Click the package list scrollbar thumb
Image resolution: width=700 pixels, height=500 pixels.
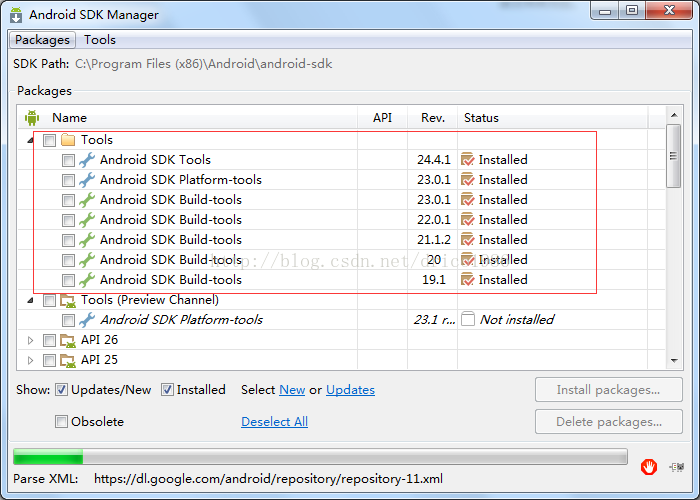674,156
